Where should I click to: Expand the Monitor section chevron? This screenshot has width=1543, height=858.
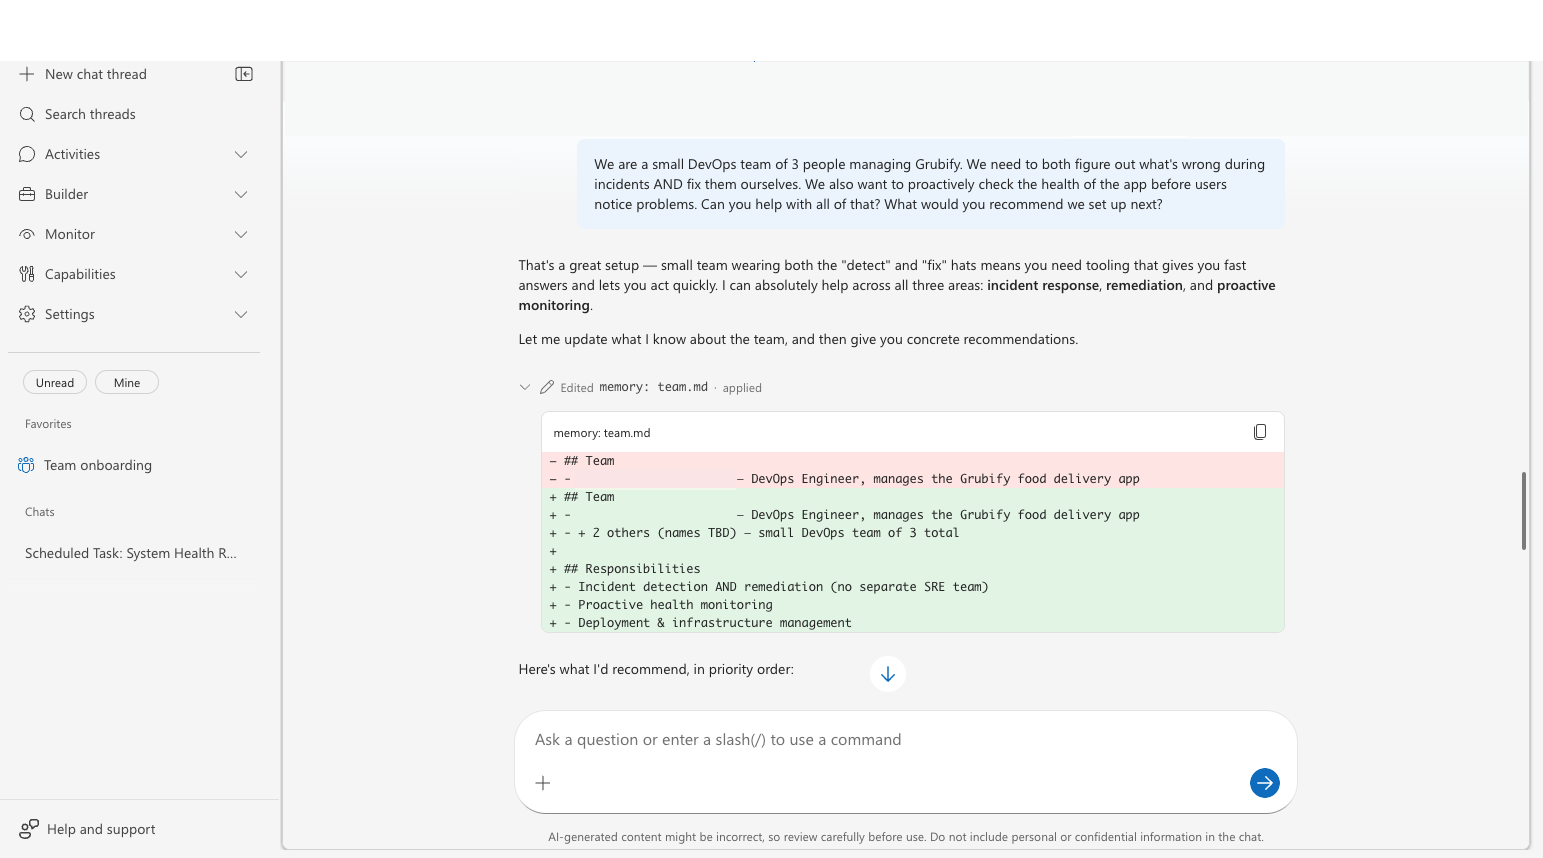click(241, 234)
